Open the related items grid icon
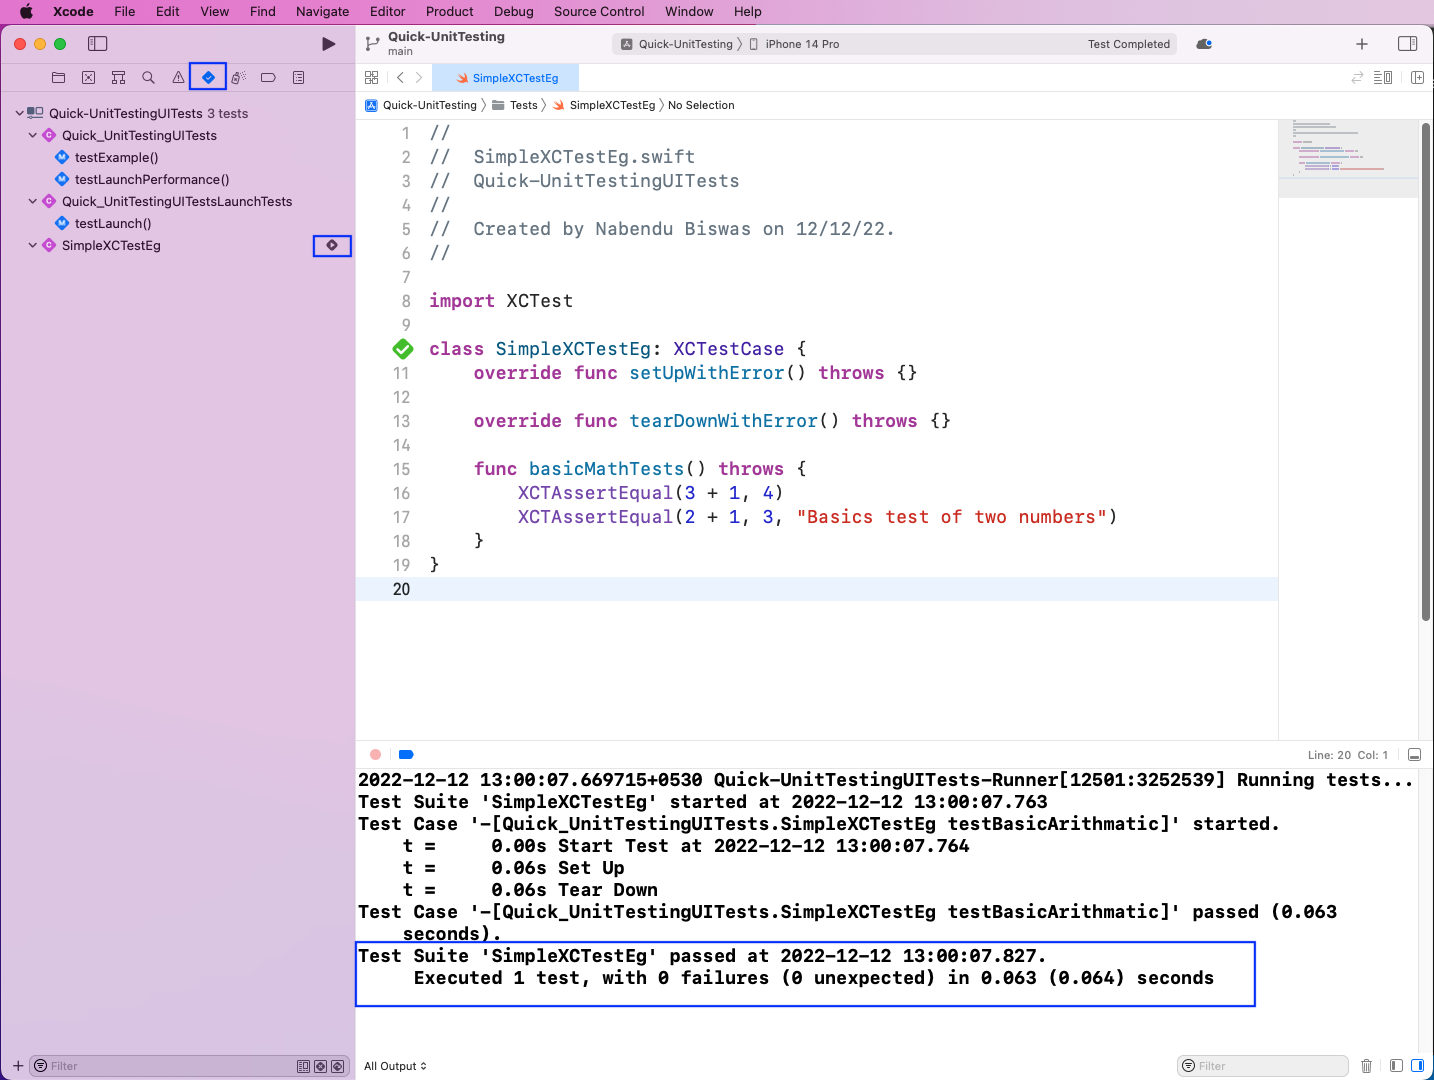The height and width of the screenshot is (1080, 1434). pos(371,77)
